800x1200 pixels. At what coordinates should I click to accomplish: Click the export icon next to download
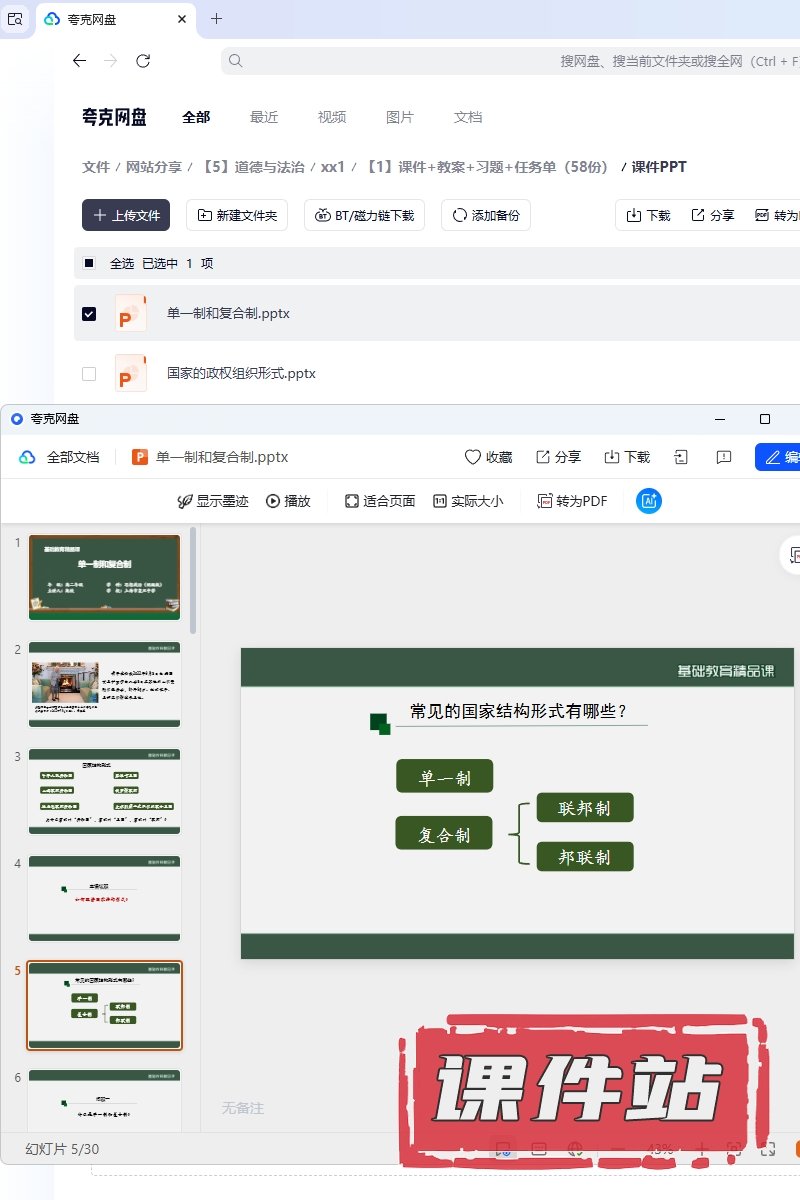click(681, 457)
